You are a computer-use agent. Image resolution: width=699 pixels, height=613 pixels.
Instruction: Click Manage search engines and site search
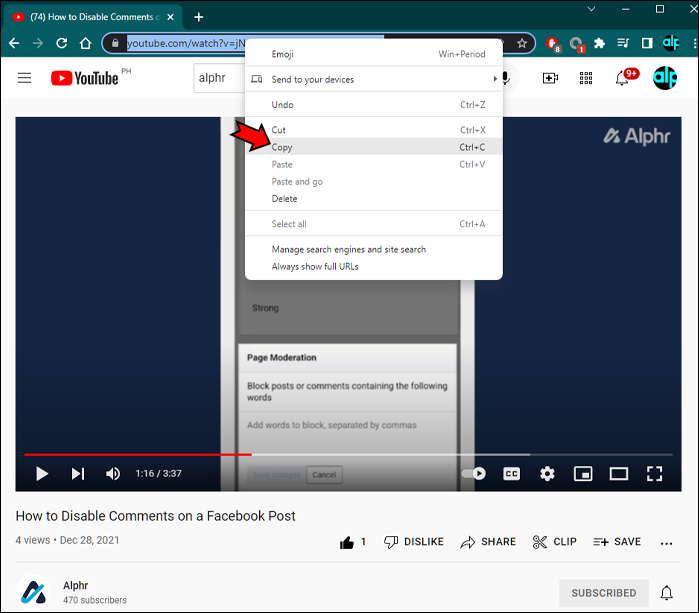tap(374, 249)
